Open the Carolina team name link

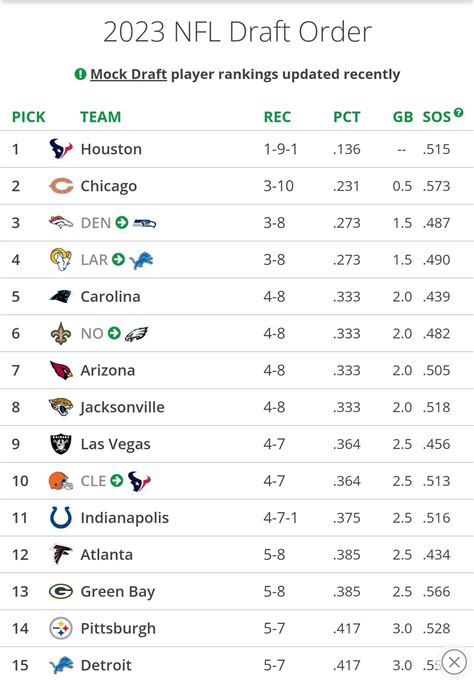(111, 297)
